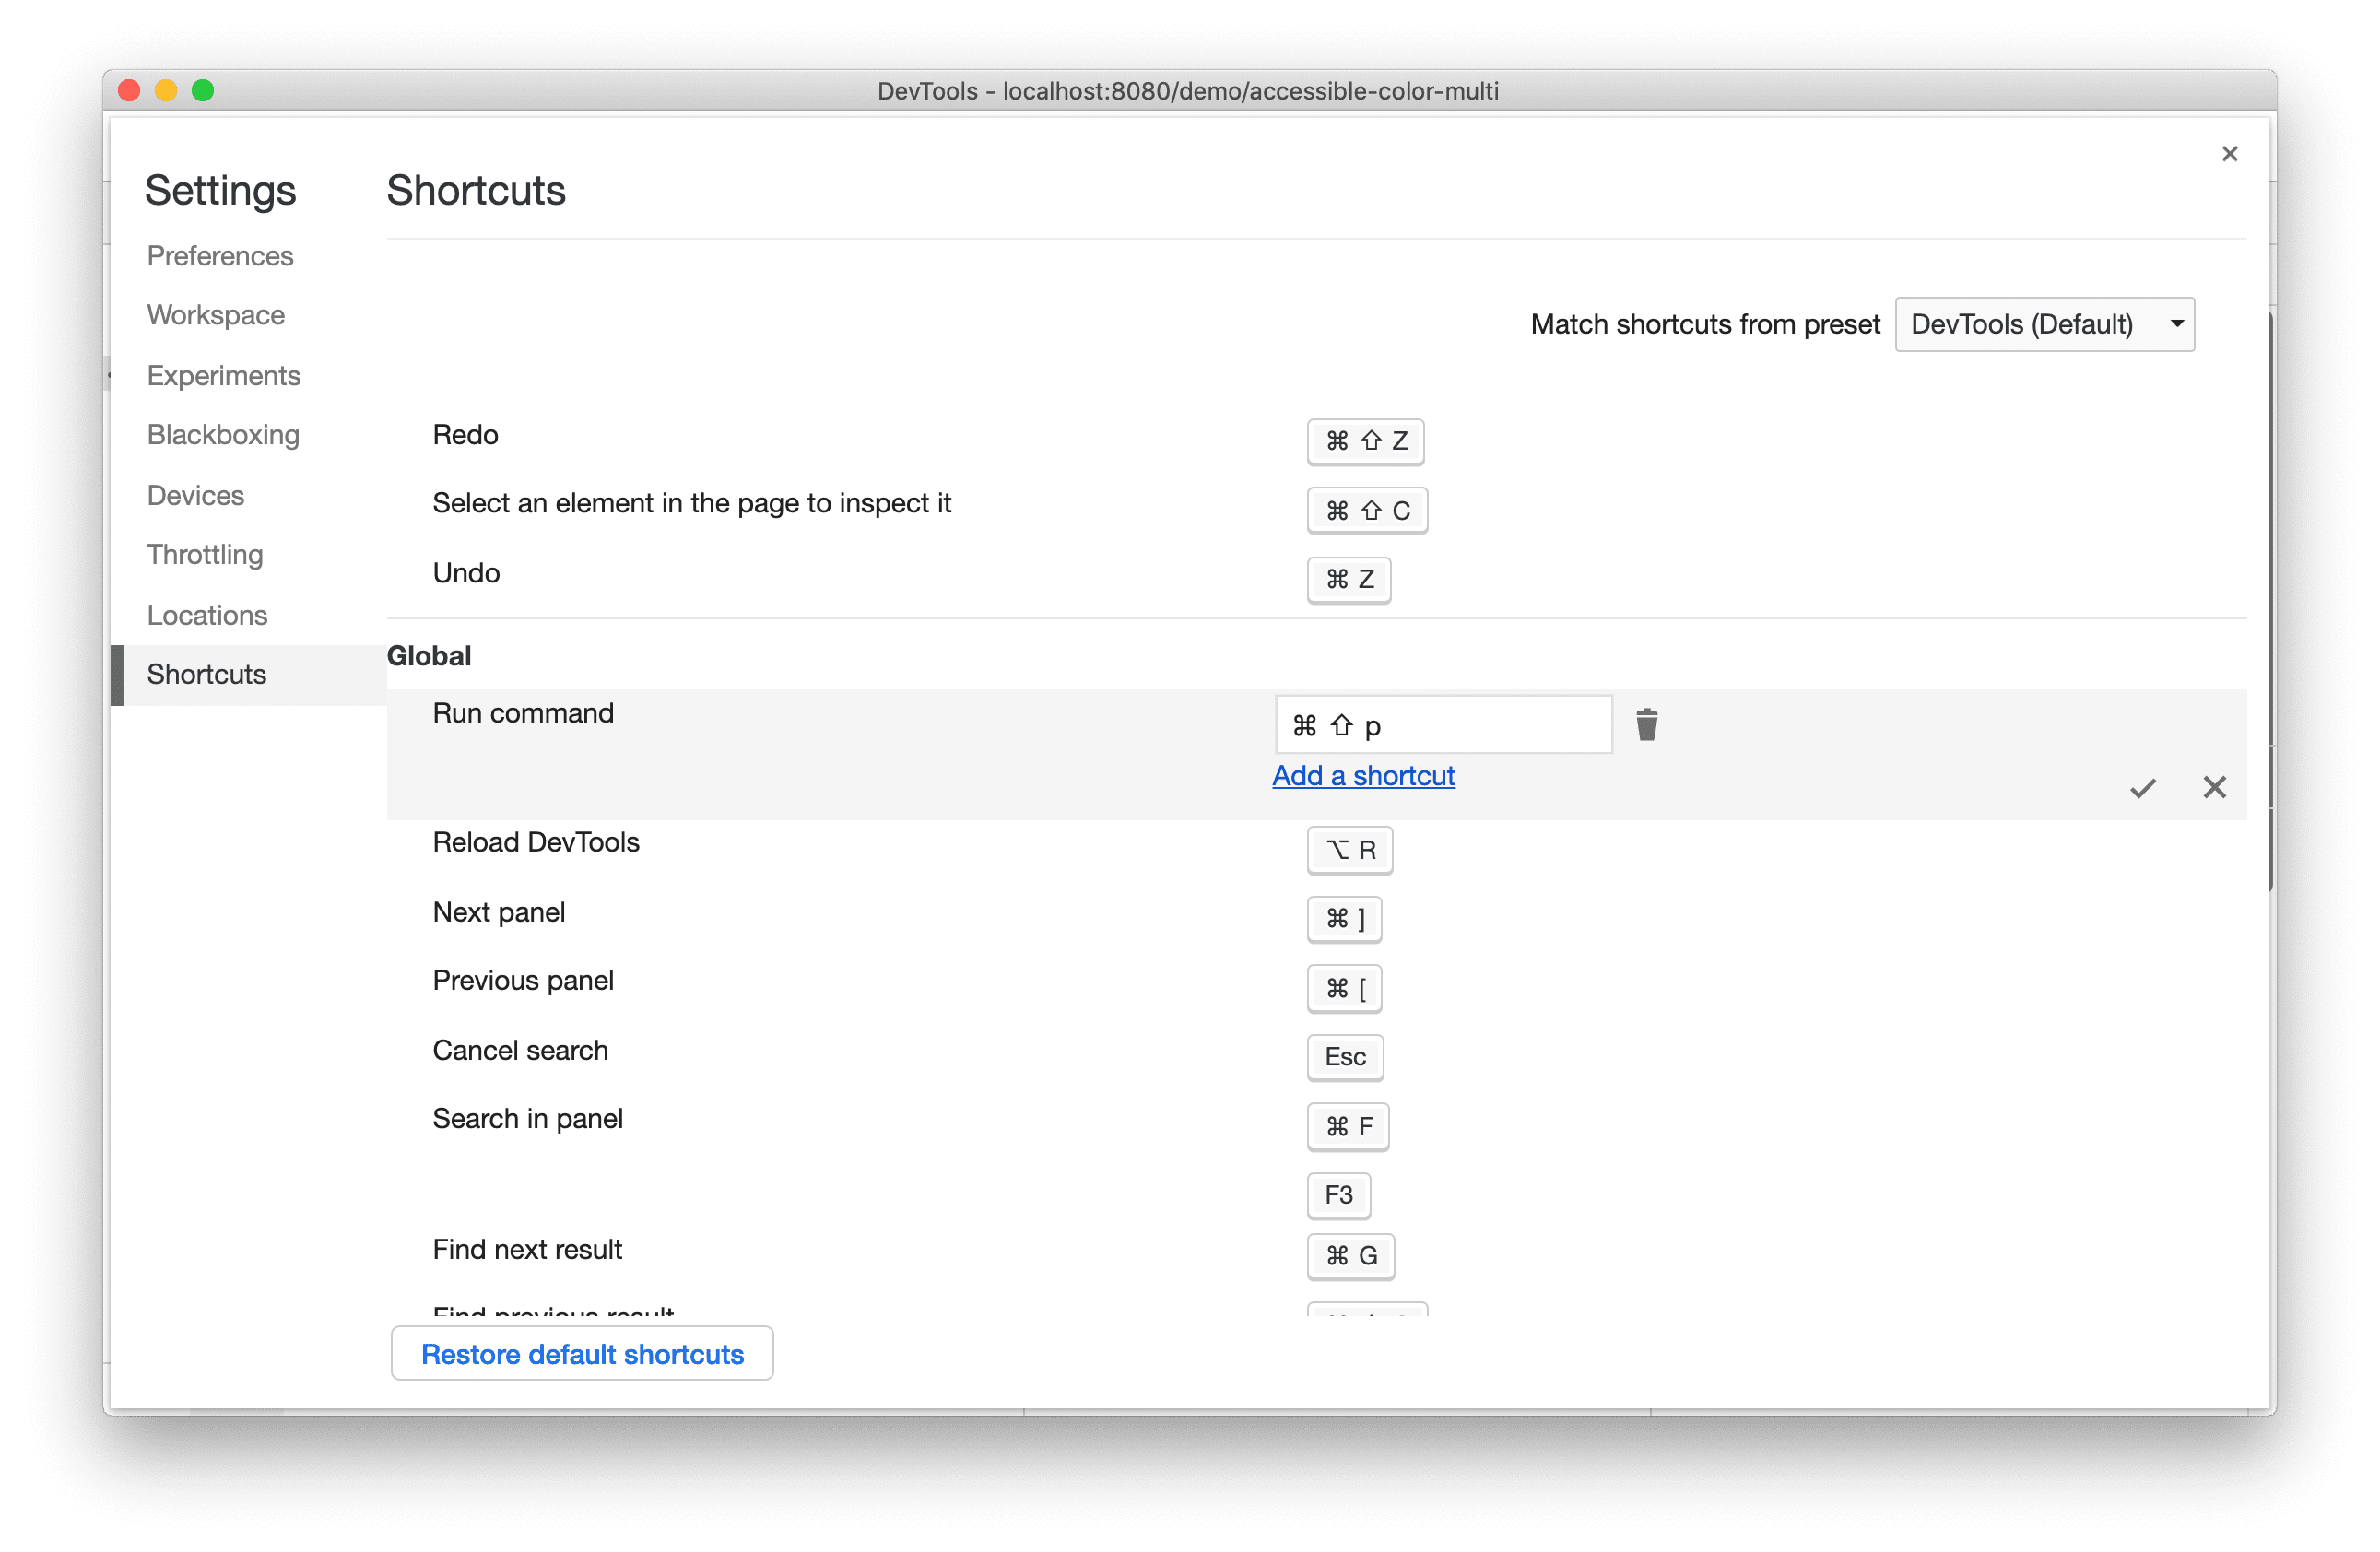Viewport: 2380px width, 1552px height.
Task: Navigate to Preferences settings section
Action: (220, 255)
